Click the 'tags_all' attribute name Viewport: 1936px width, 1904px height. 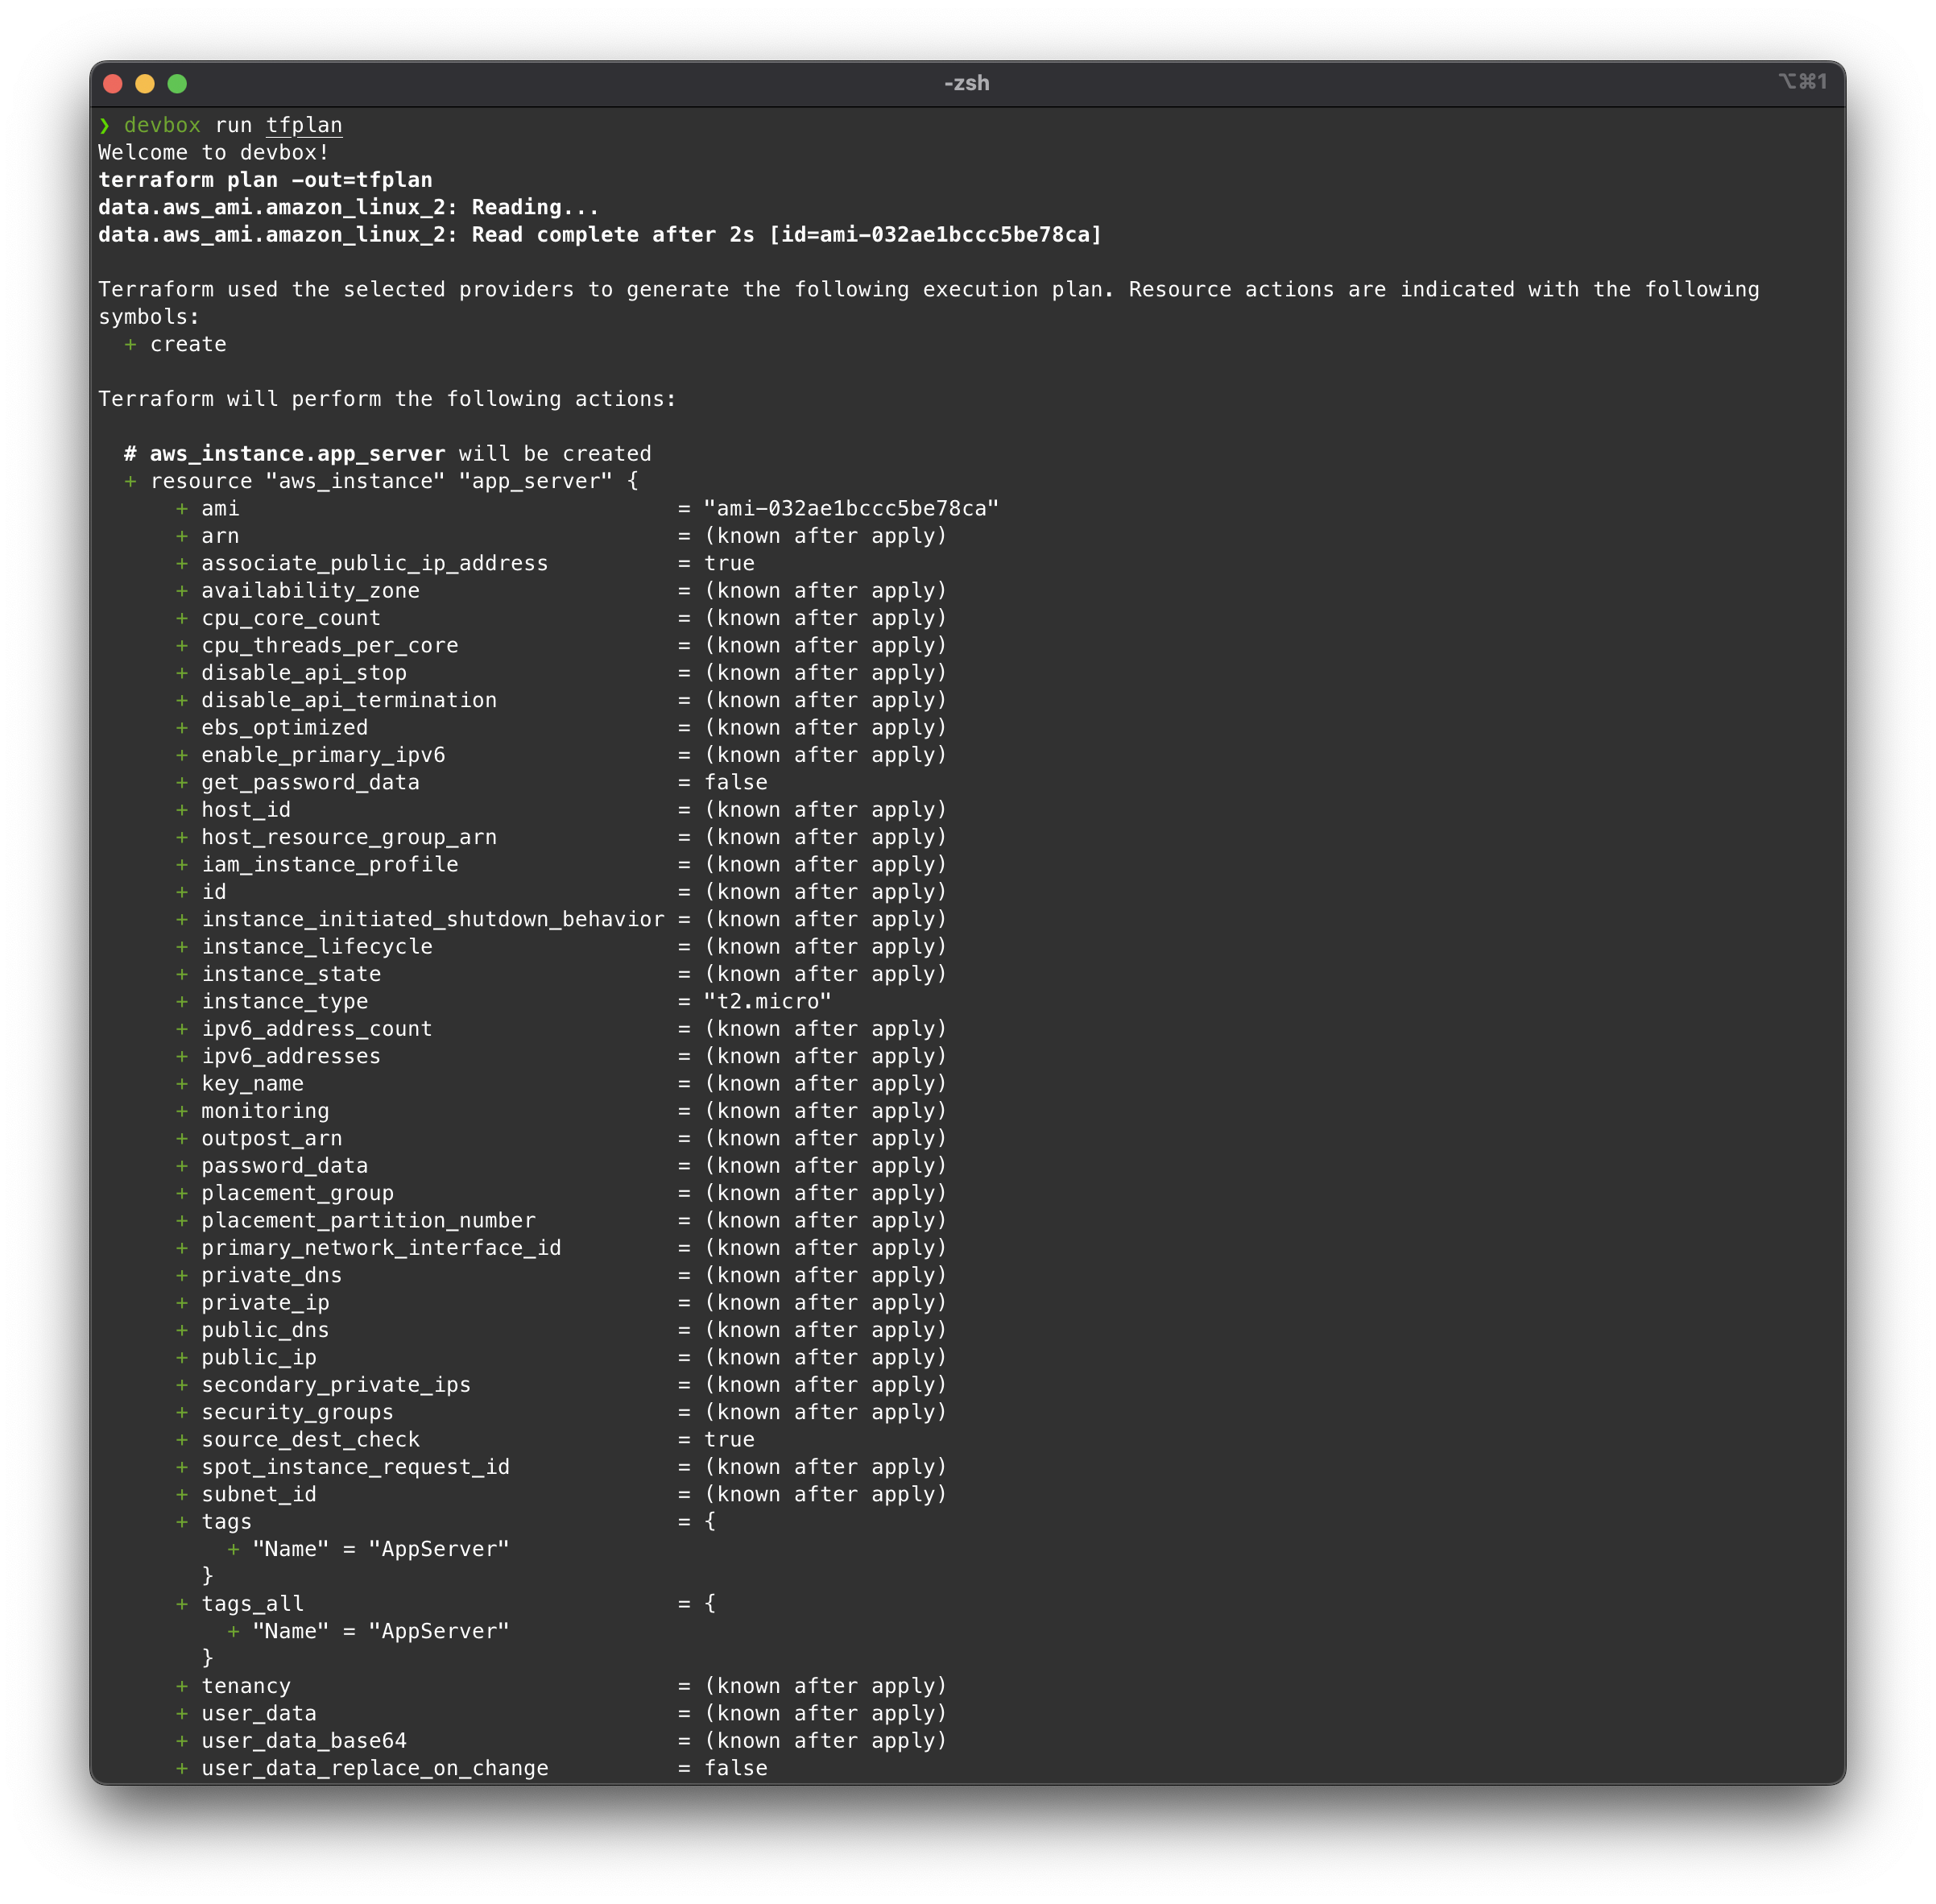click(252, 1604)
